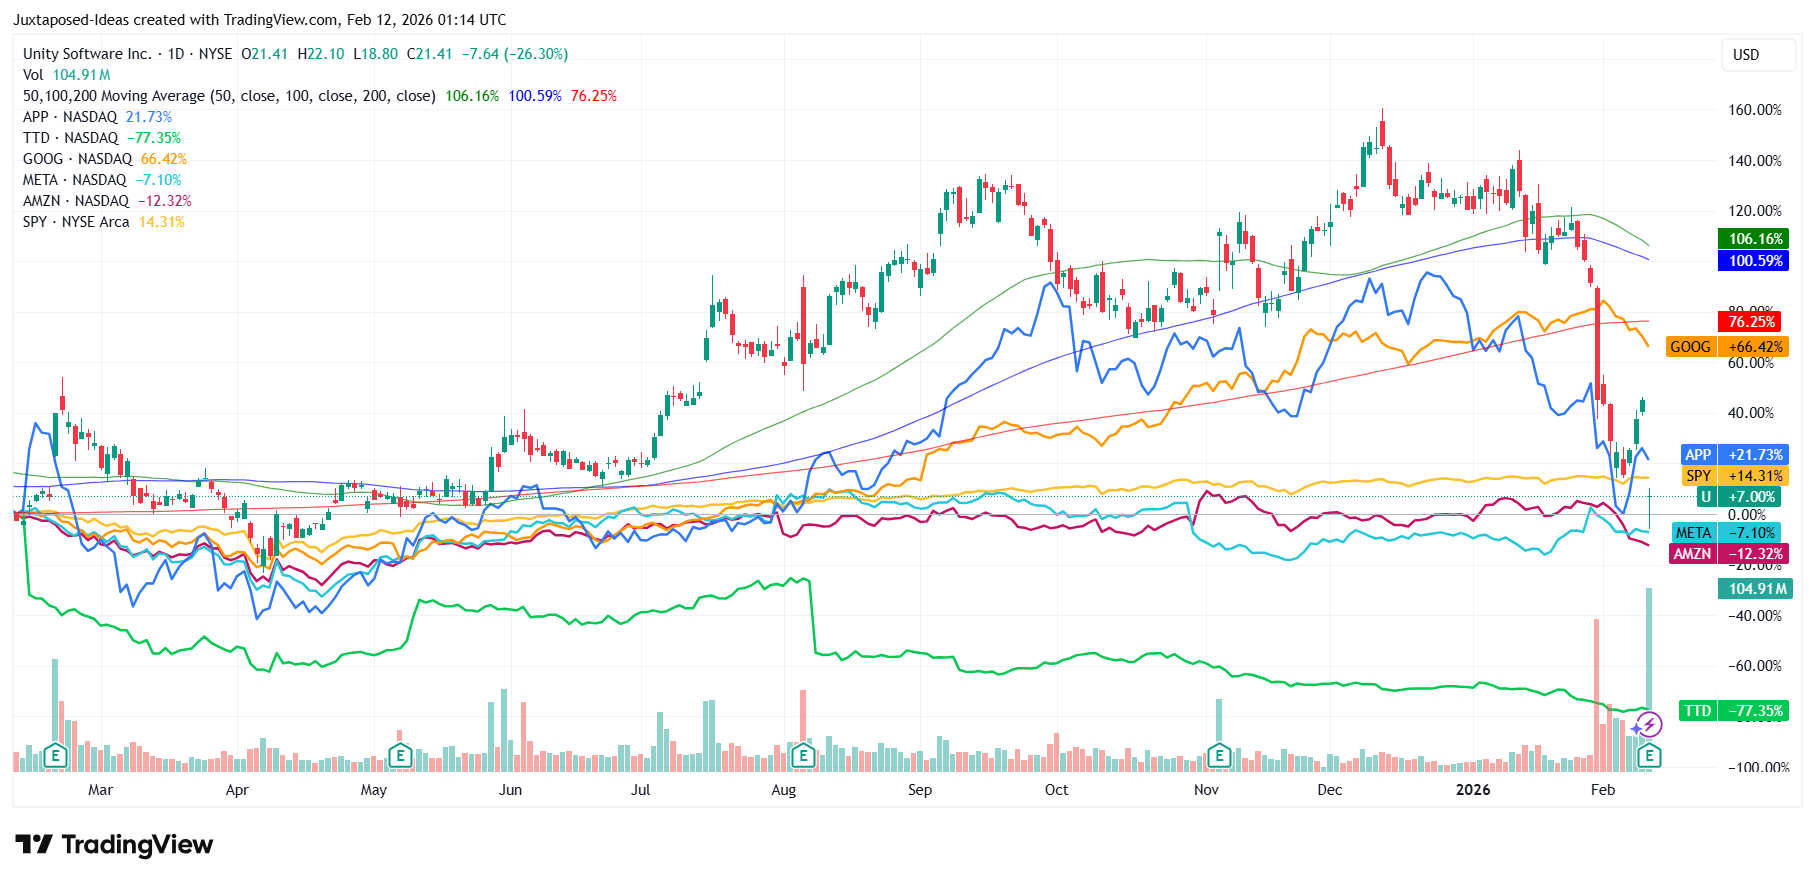Screen dimensions: 1815x882
Task: Click the −60.00% price scale value
Action: coord(1755,666)
